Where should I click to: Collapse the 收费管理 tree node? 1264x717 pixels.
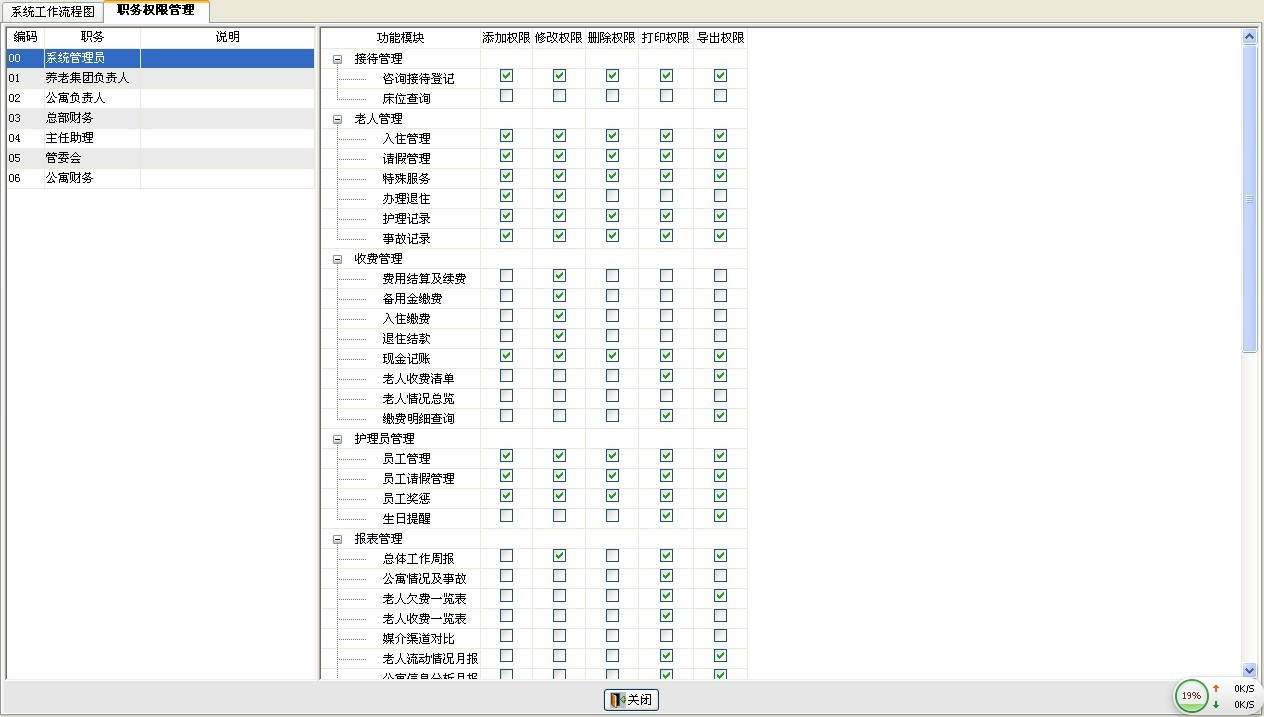[x=338, y=259]
